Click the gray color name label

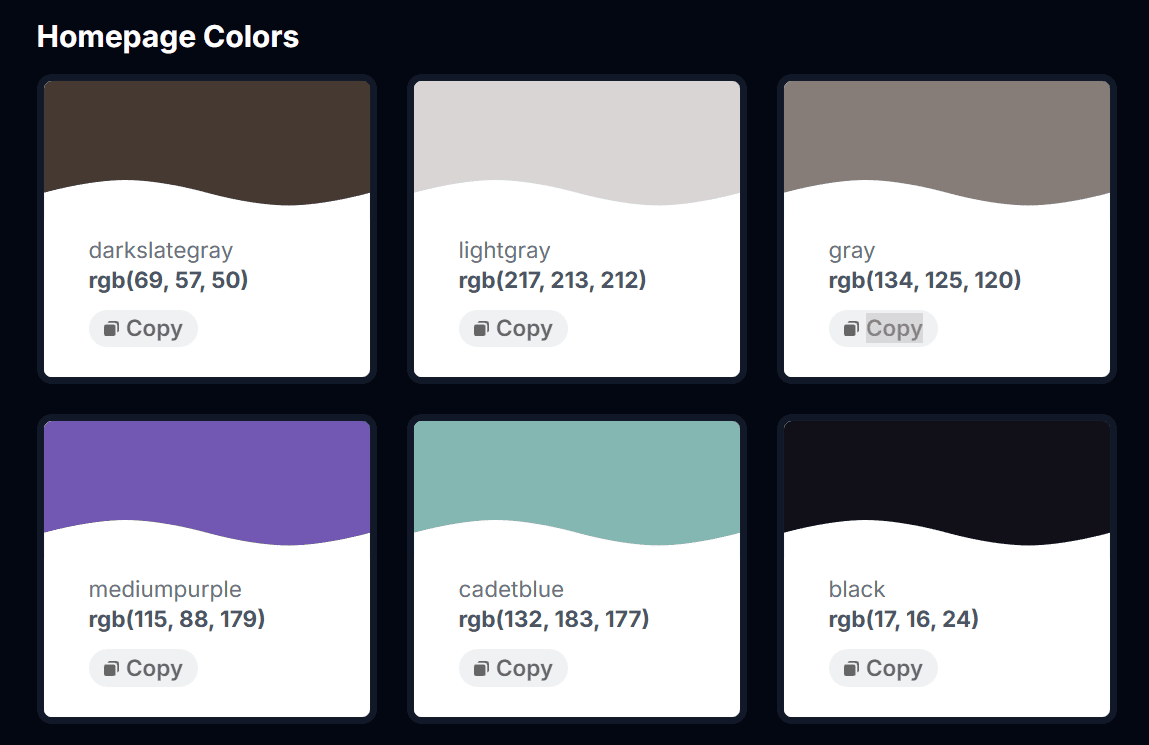852,250
